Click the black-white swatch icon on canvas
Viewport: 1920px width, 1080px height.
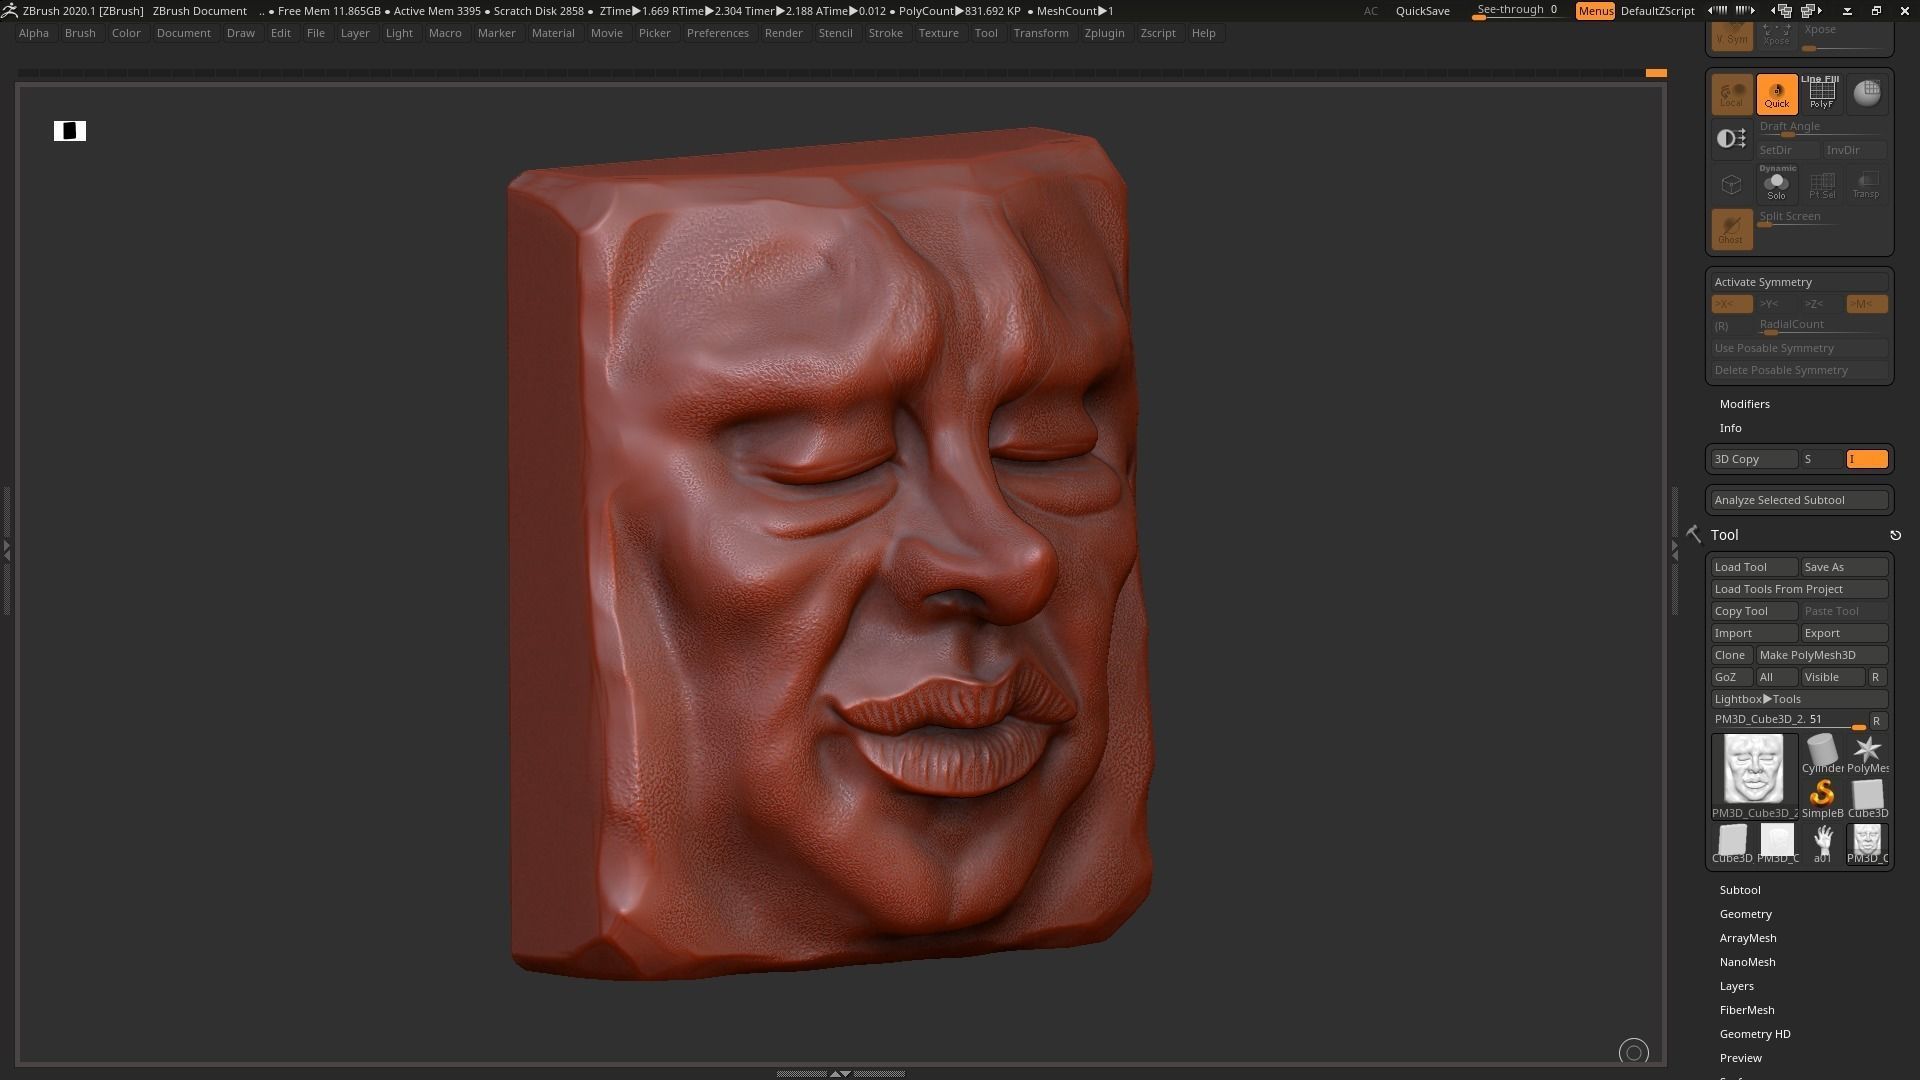[70, 131]
